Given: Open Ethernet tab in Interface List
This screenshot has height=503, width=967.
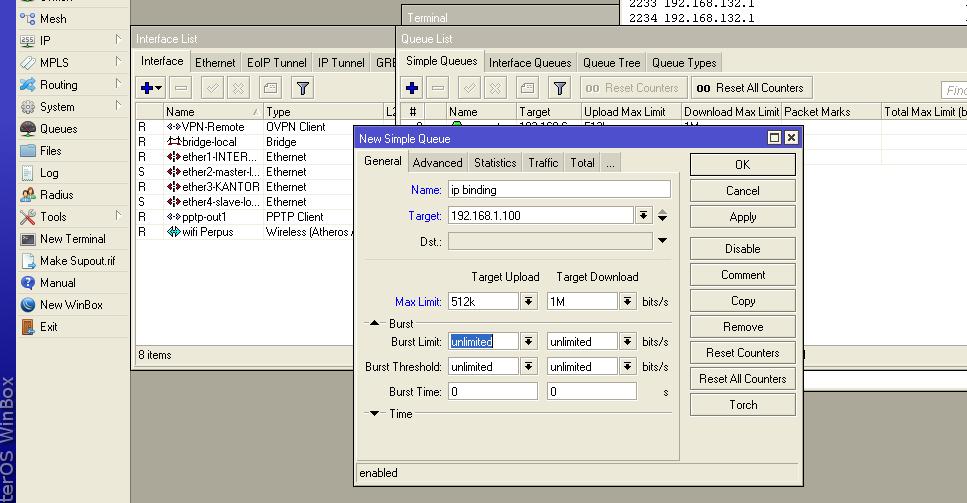Looking at the screenshot, I should tap(215, 63).
